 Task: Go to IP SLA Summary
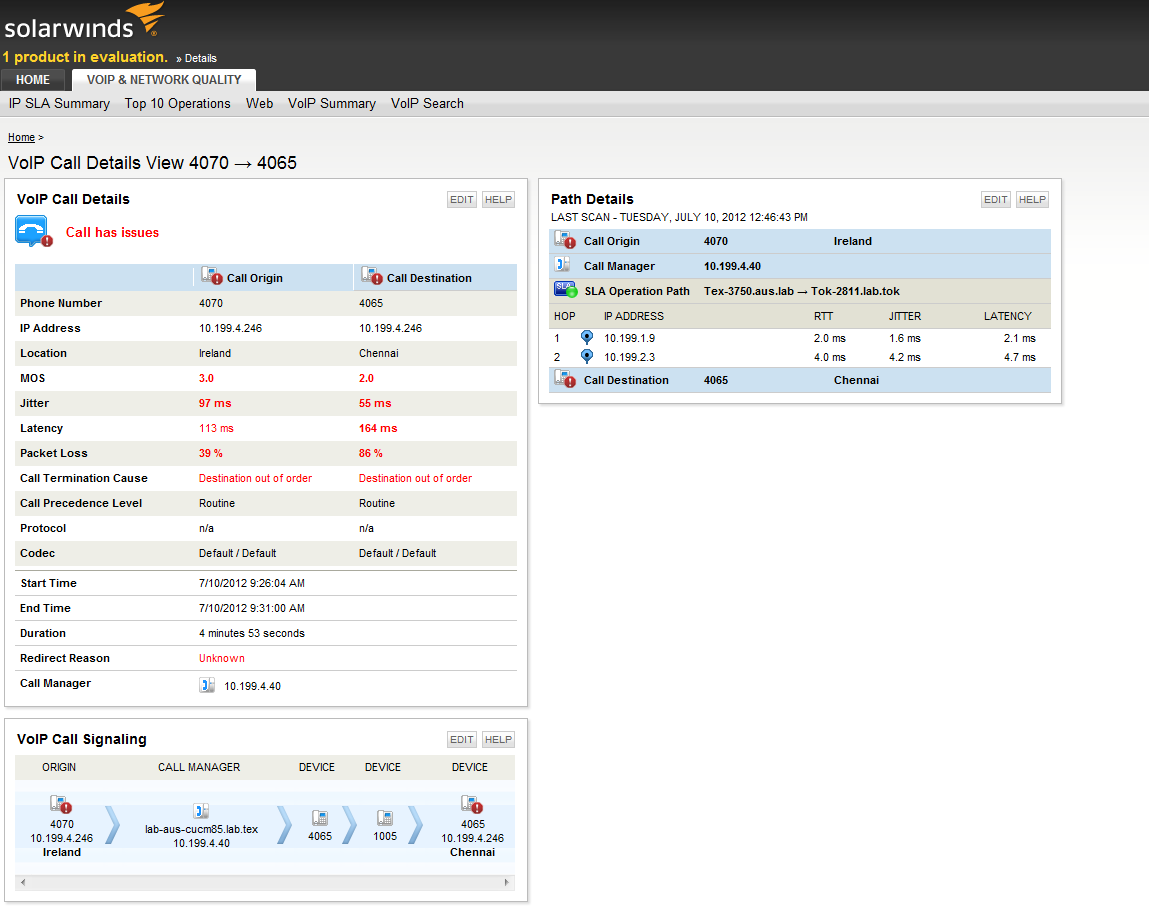pyautogui.click(x=59, y=103)
